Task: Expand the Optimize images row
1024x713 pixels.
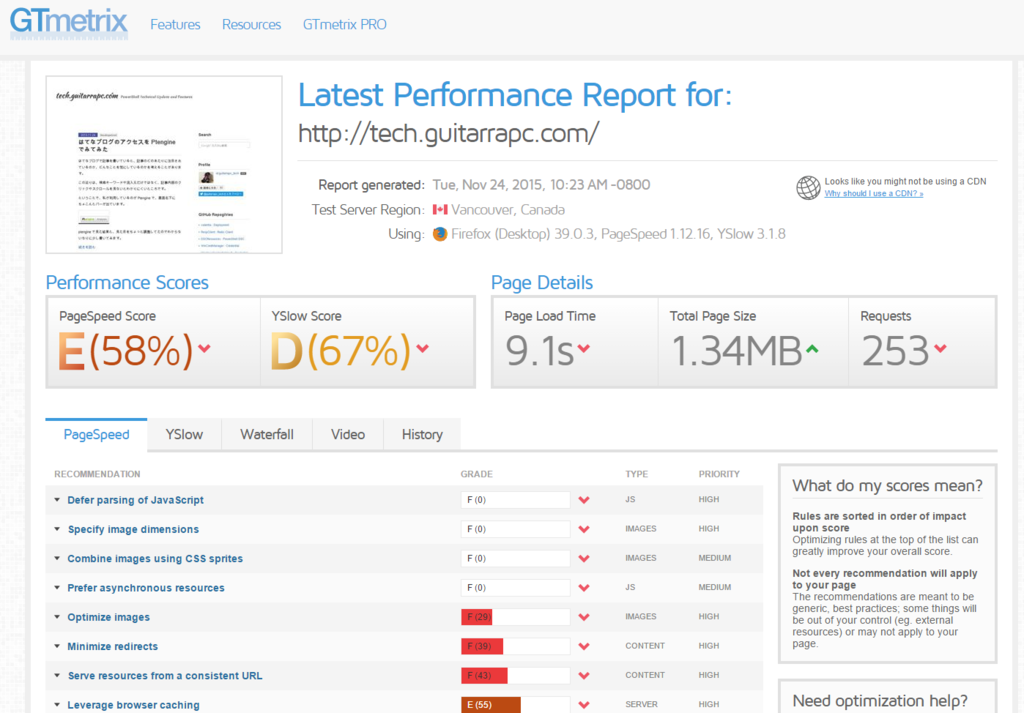Action: pyautogui.click(x=57, y=617)
